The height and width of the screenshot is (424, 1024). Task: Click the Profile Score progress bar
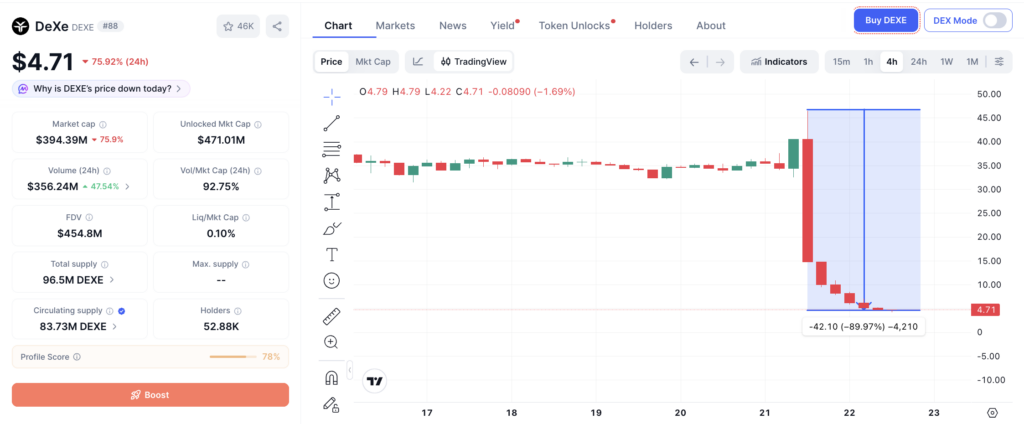(232, 357)
